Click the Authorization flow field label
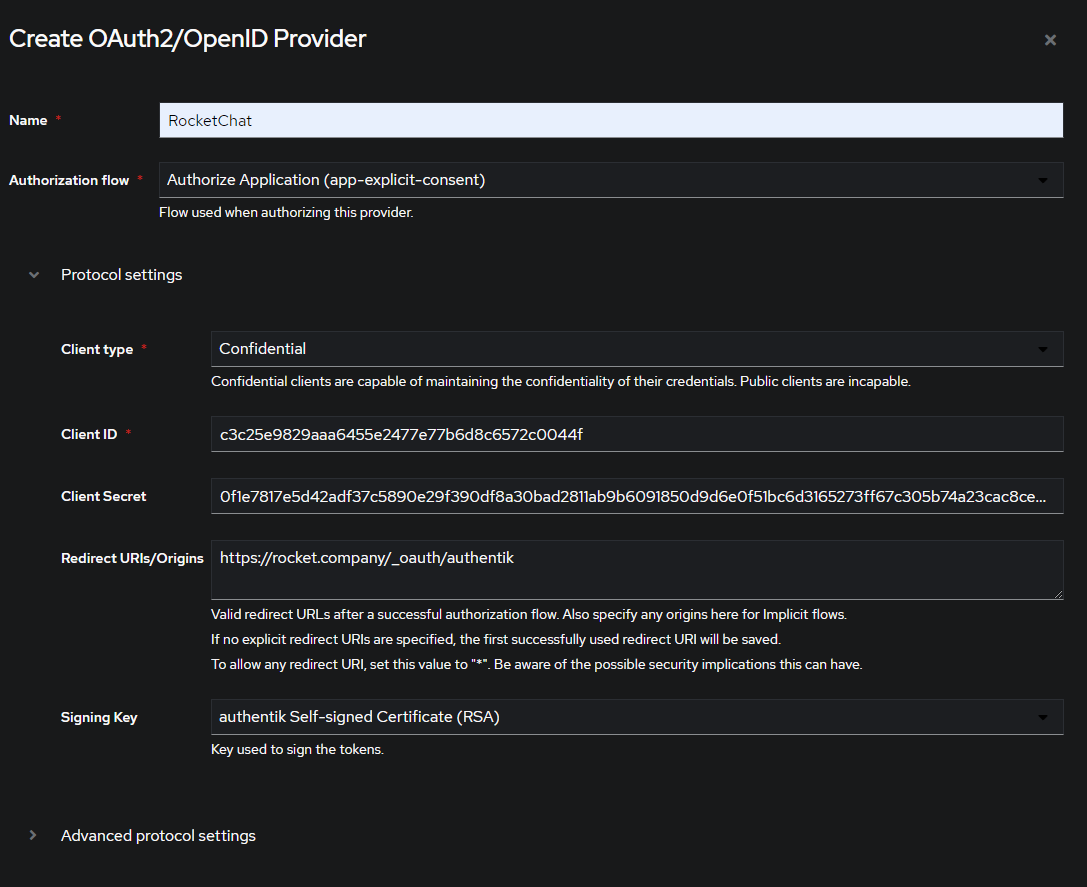This screenshot has height=887, width=1087. [x=69, y=181]
